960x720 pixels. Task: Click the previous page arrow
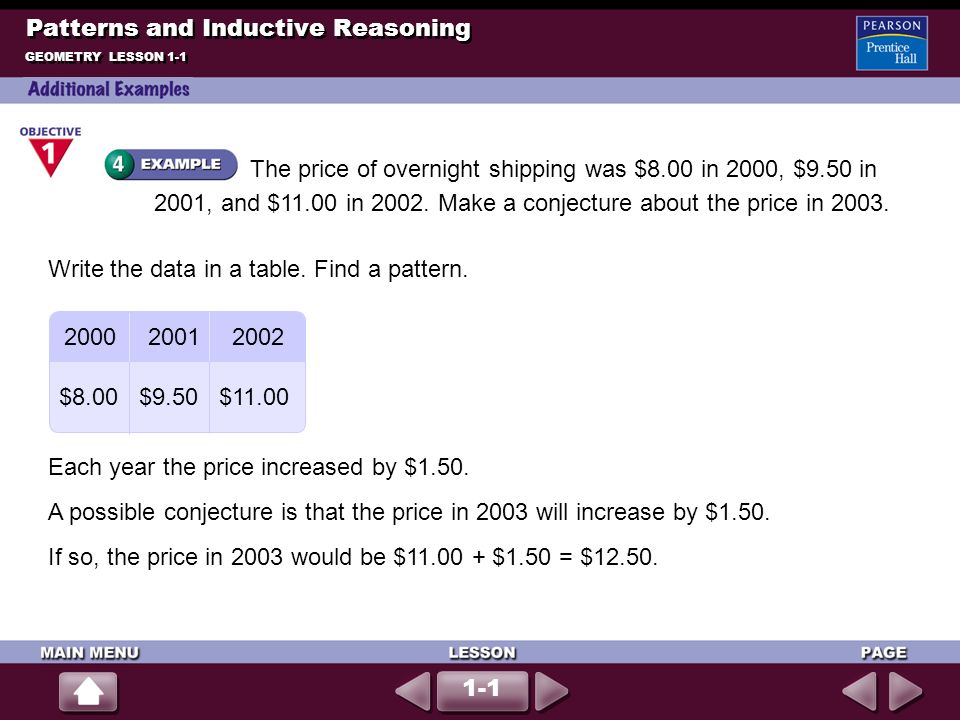tap(860, 692)
